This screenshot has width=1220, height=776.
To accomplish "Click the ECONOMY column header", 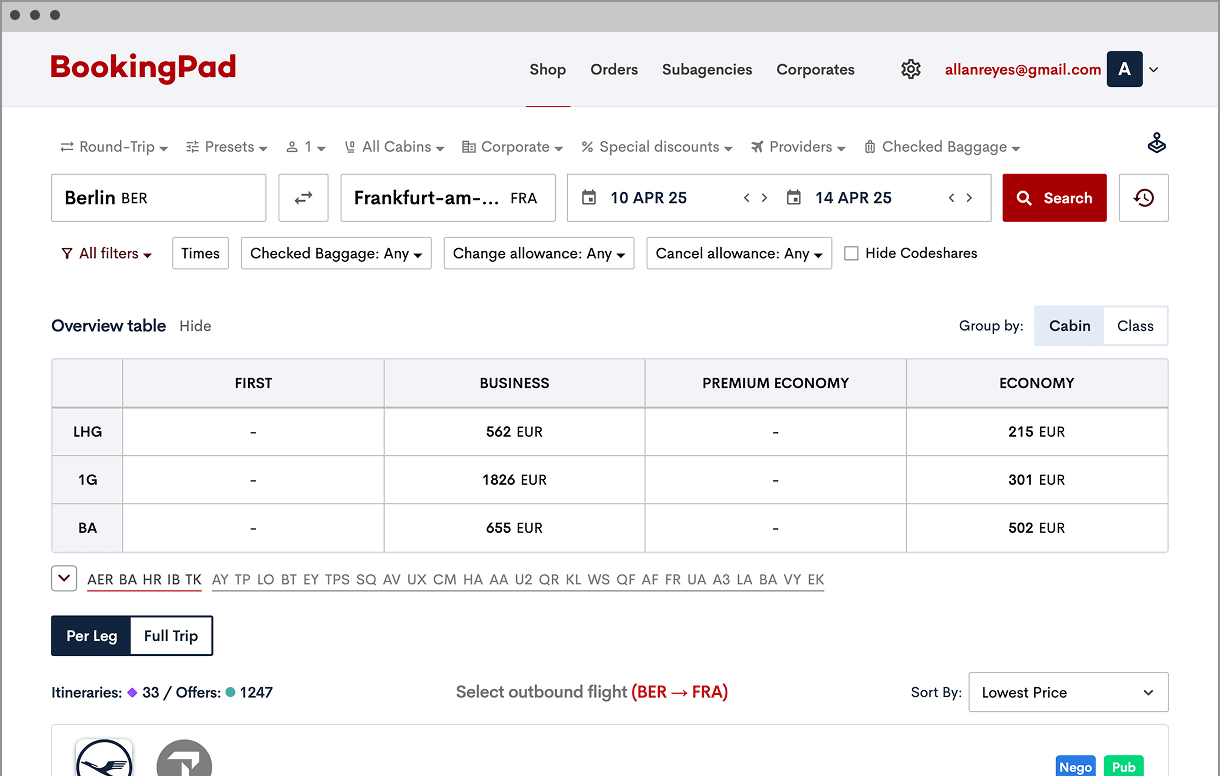I will (x=1037, y=383).
